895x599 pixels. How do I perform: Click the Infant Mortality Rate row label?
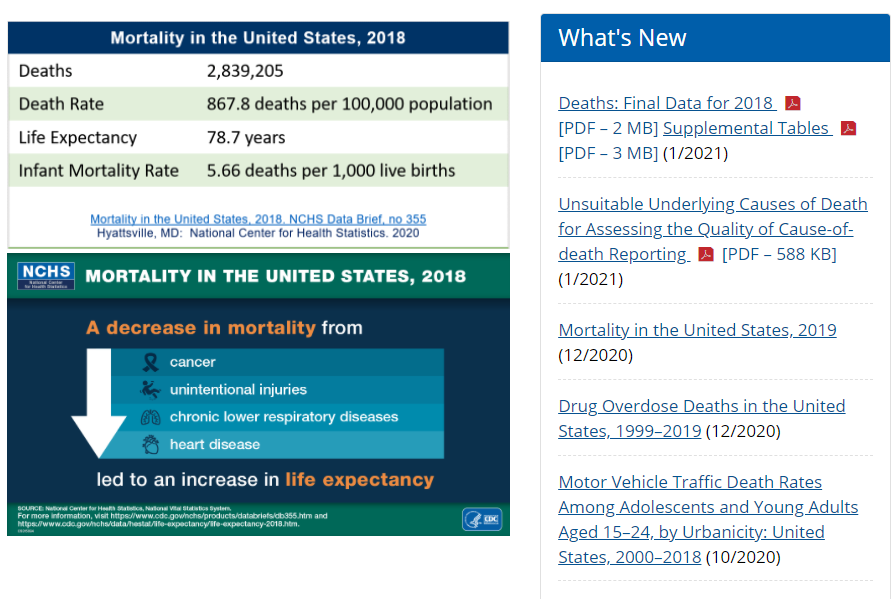coord(99,170)
